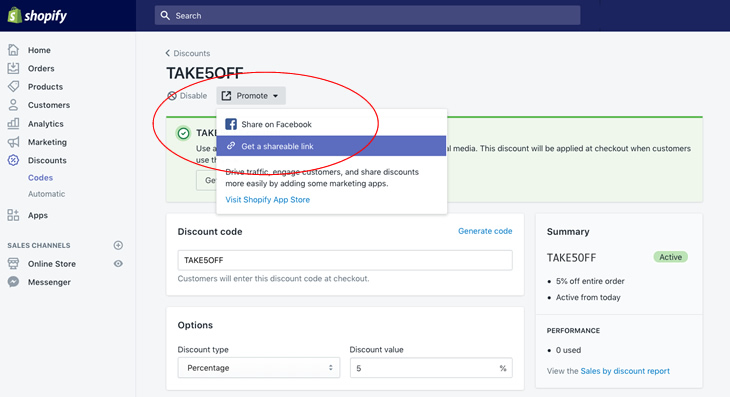View online store eye icon

point(118,263)
